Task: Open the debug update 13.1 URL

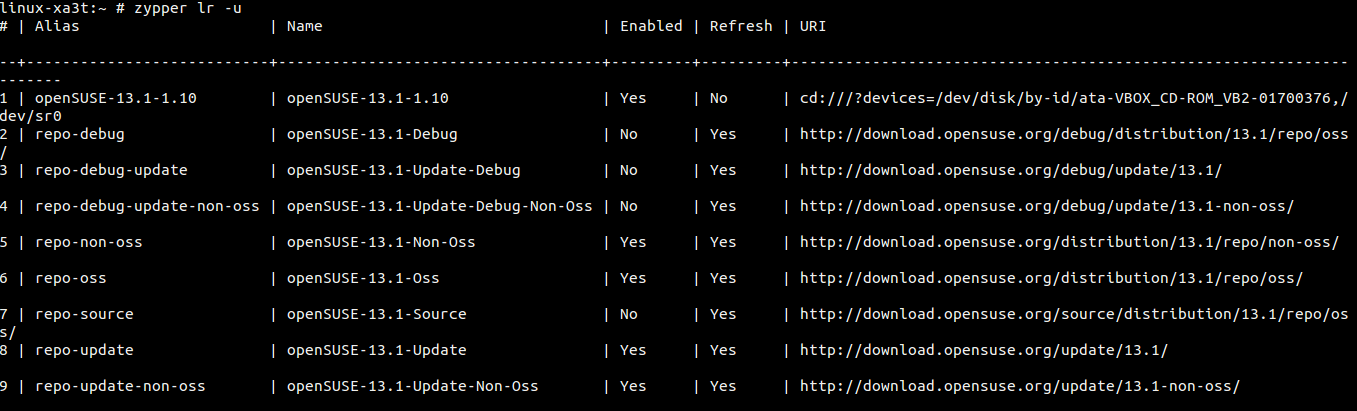Action: 1010,170
